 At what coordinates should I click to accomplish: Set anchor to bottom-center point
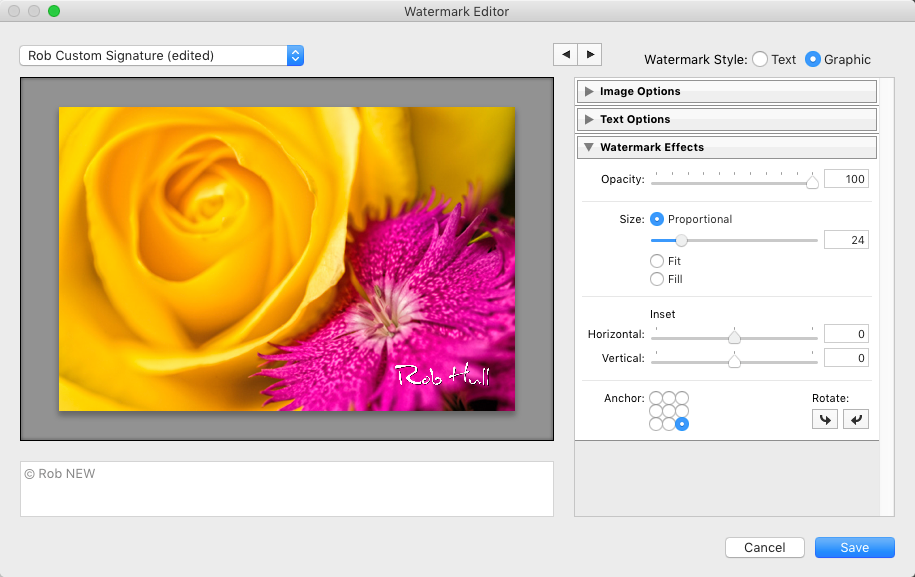click(x=669, y=424)
